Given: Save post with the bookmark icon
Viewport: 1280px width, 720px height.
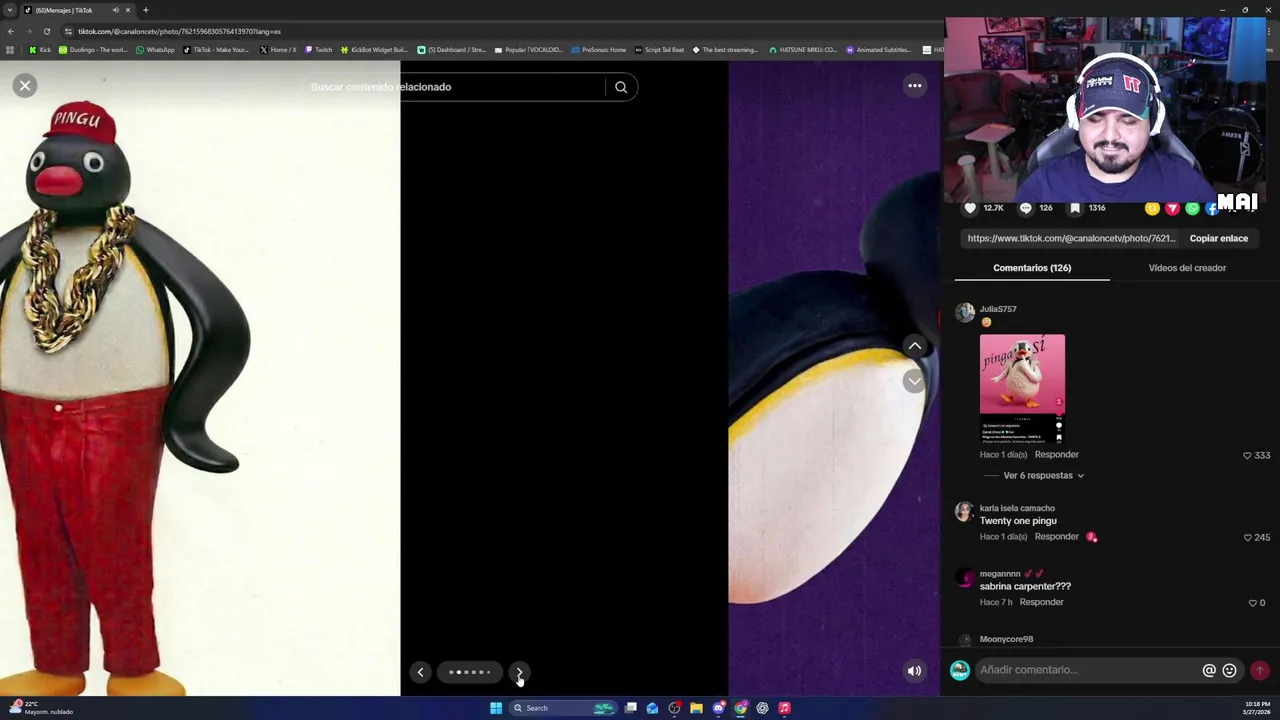Looking at the screenshot, I should [1075, 208].
